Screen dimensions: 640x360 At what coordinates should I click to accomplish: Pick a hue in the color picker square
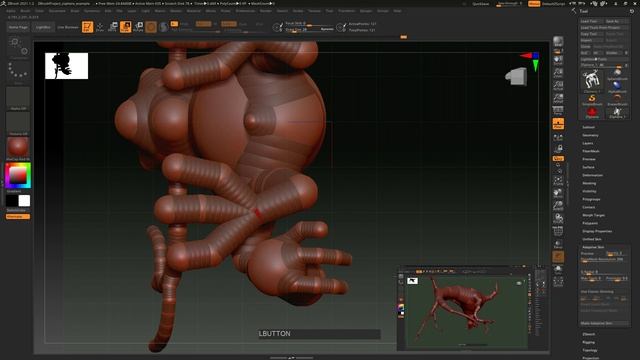tap(18, 176)
